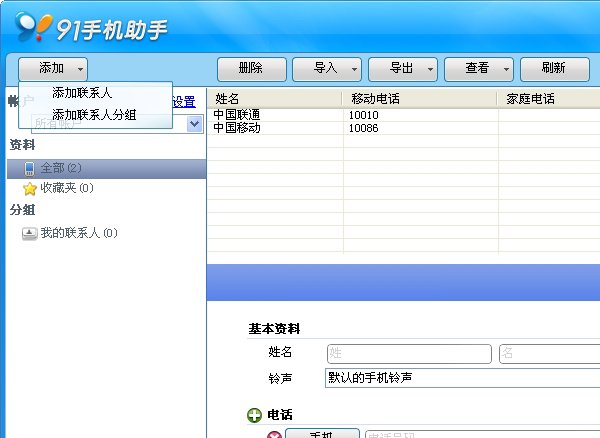Choose 添加联系人分组 from the menu
600x438 pixels.
94,114
